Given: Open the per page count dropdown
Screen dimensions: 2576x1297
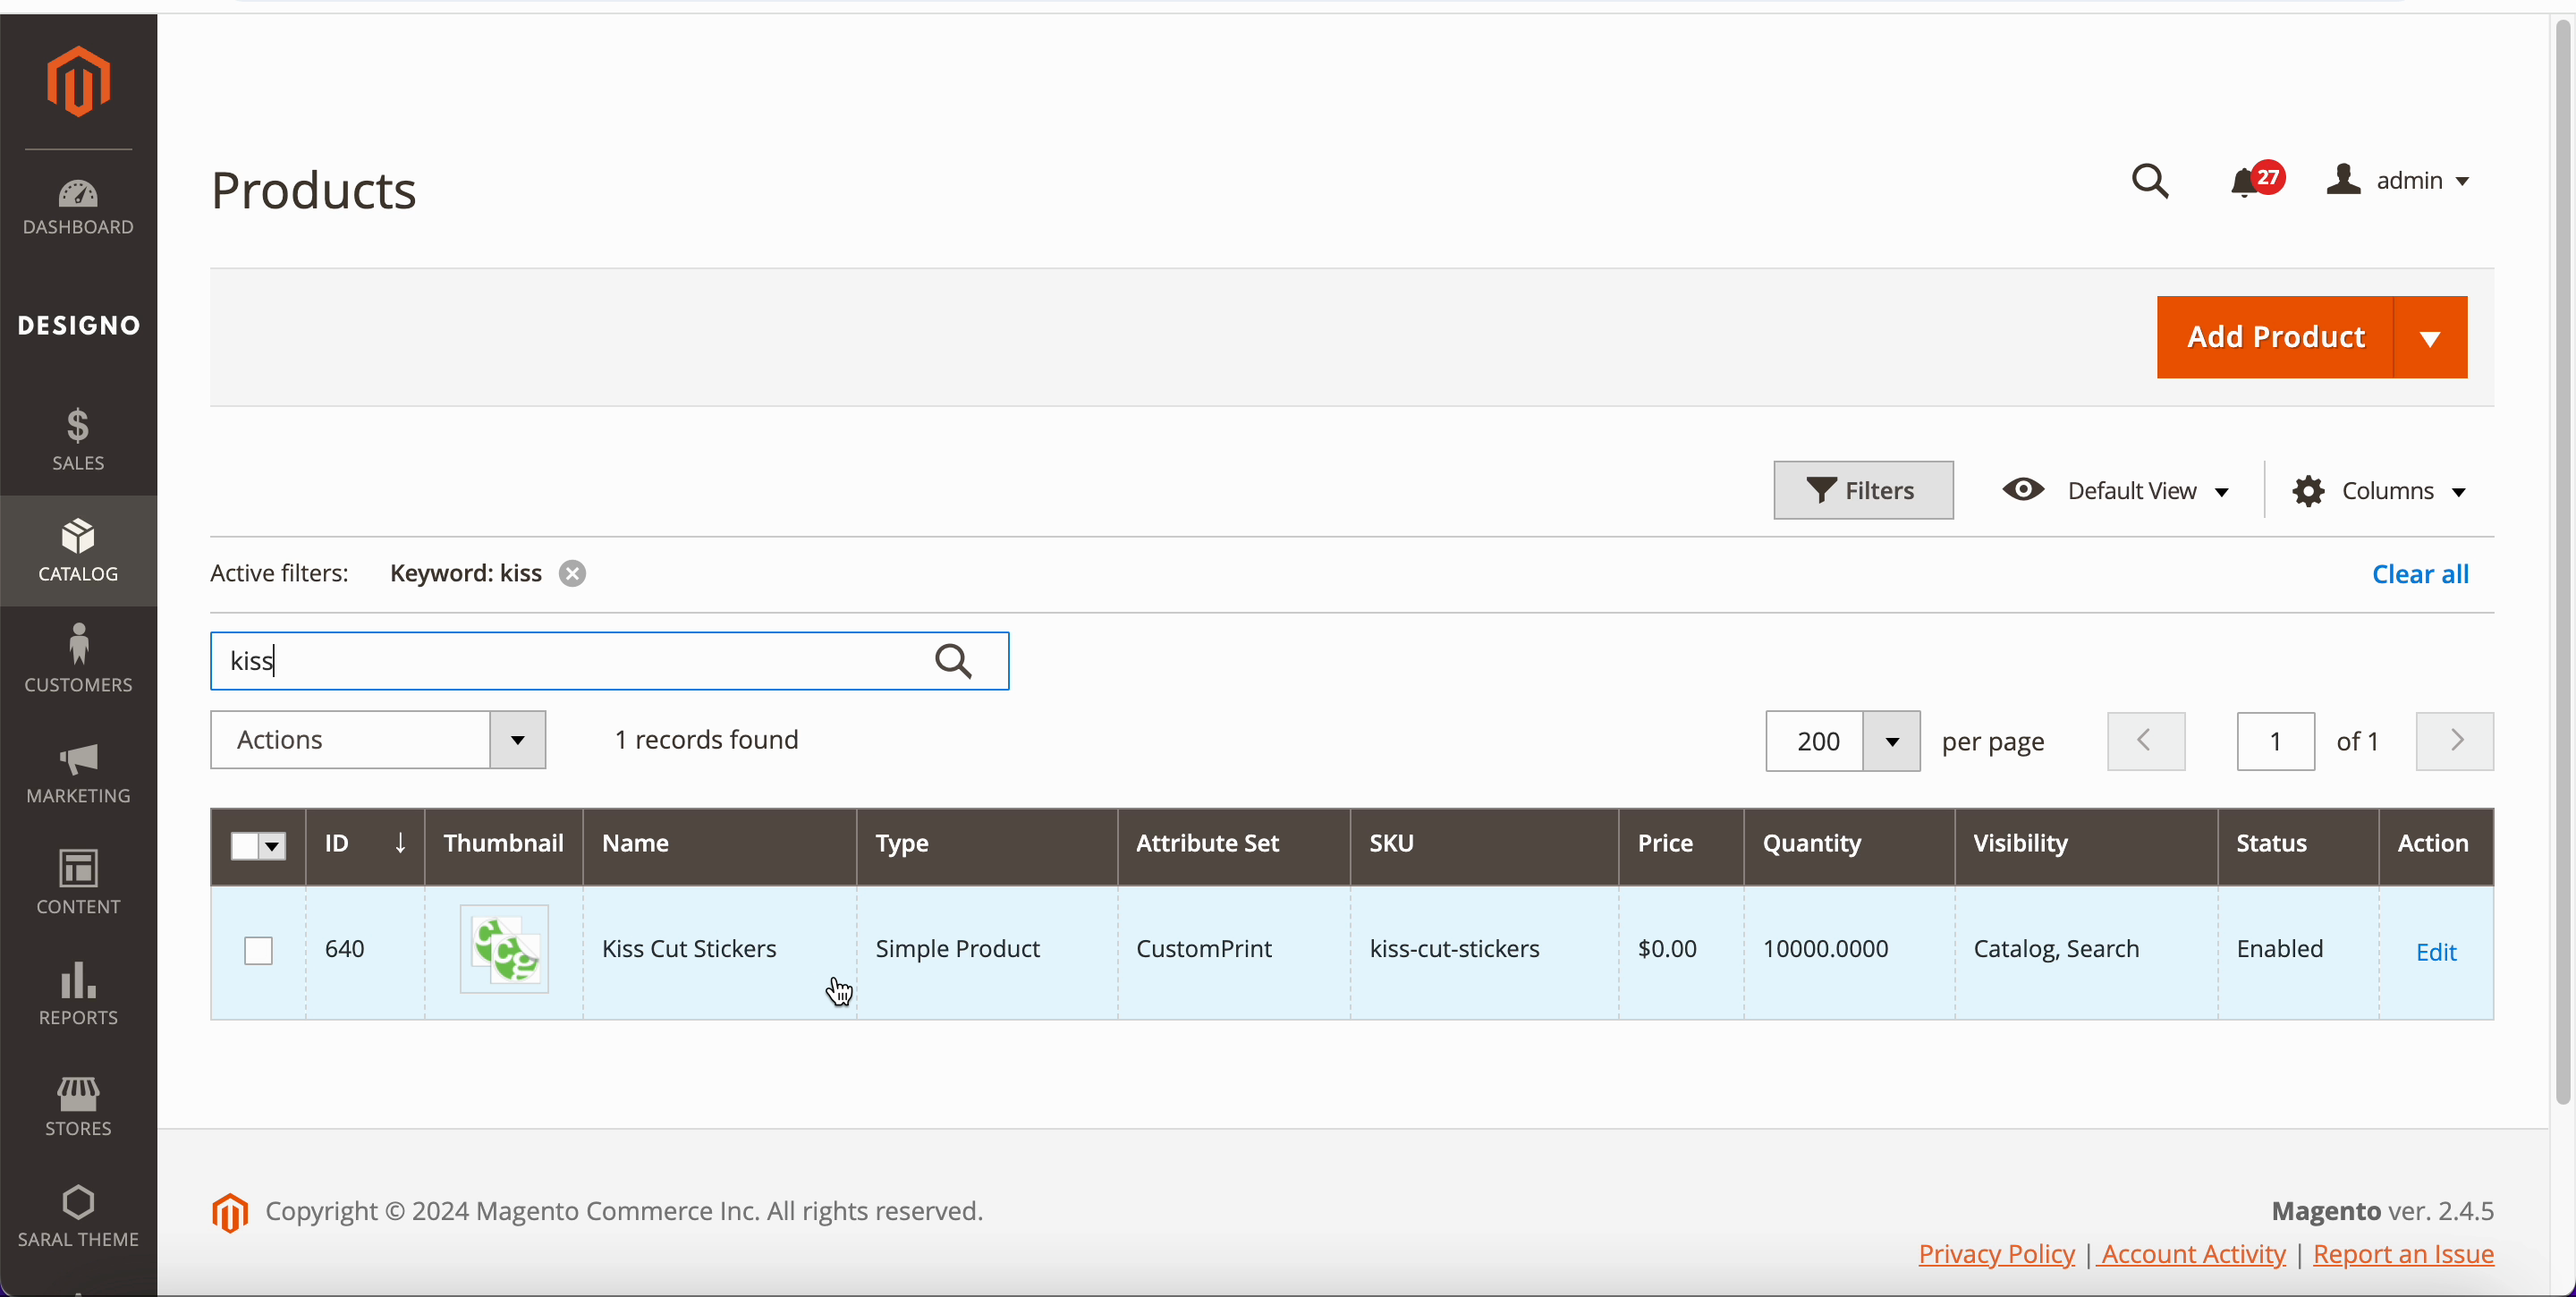Looking at the screenshot, I should pyautogui.click(x=1891, y=741).
